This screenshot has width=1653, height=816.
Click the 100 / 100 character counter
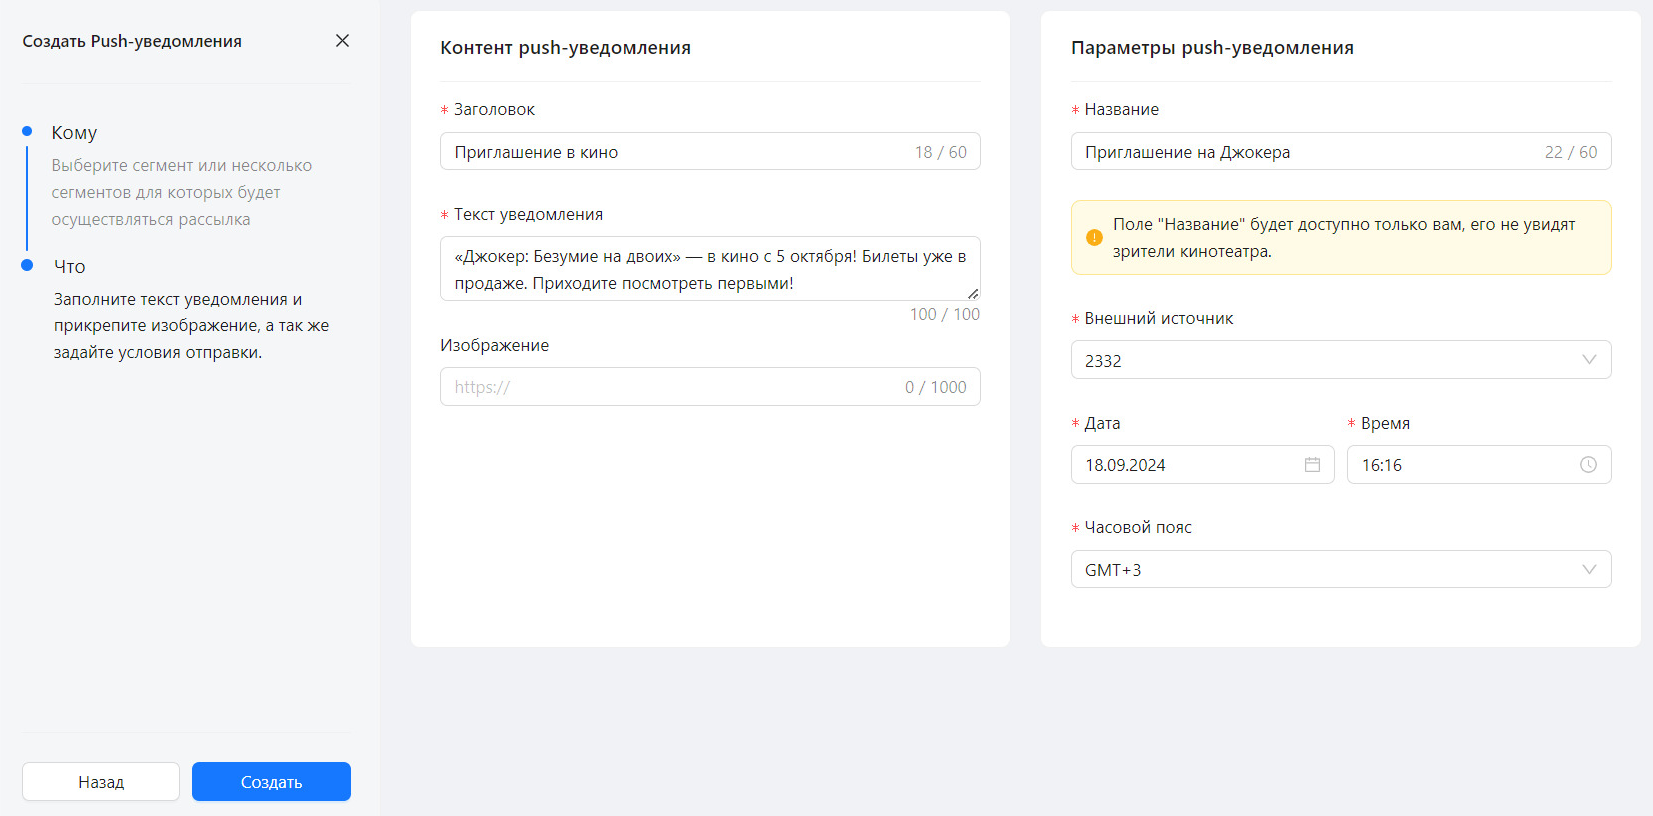click(945, 314)
